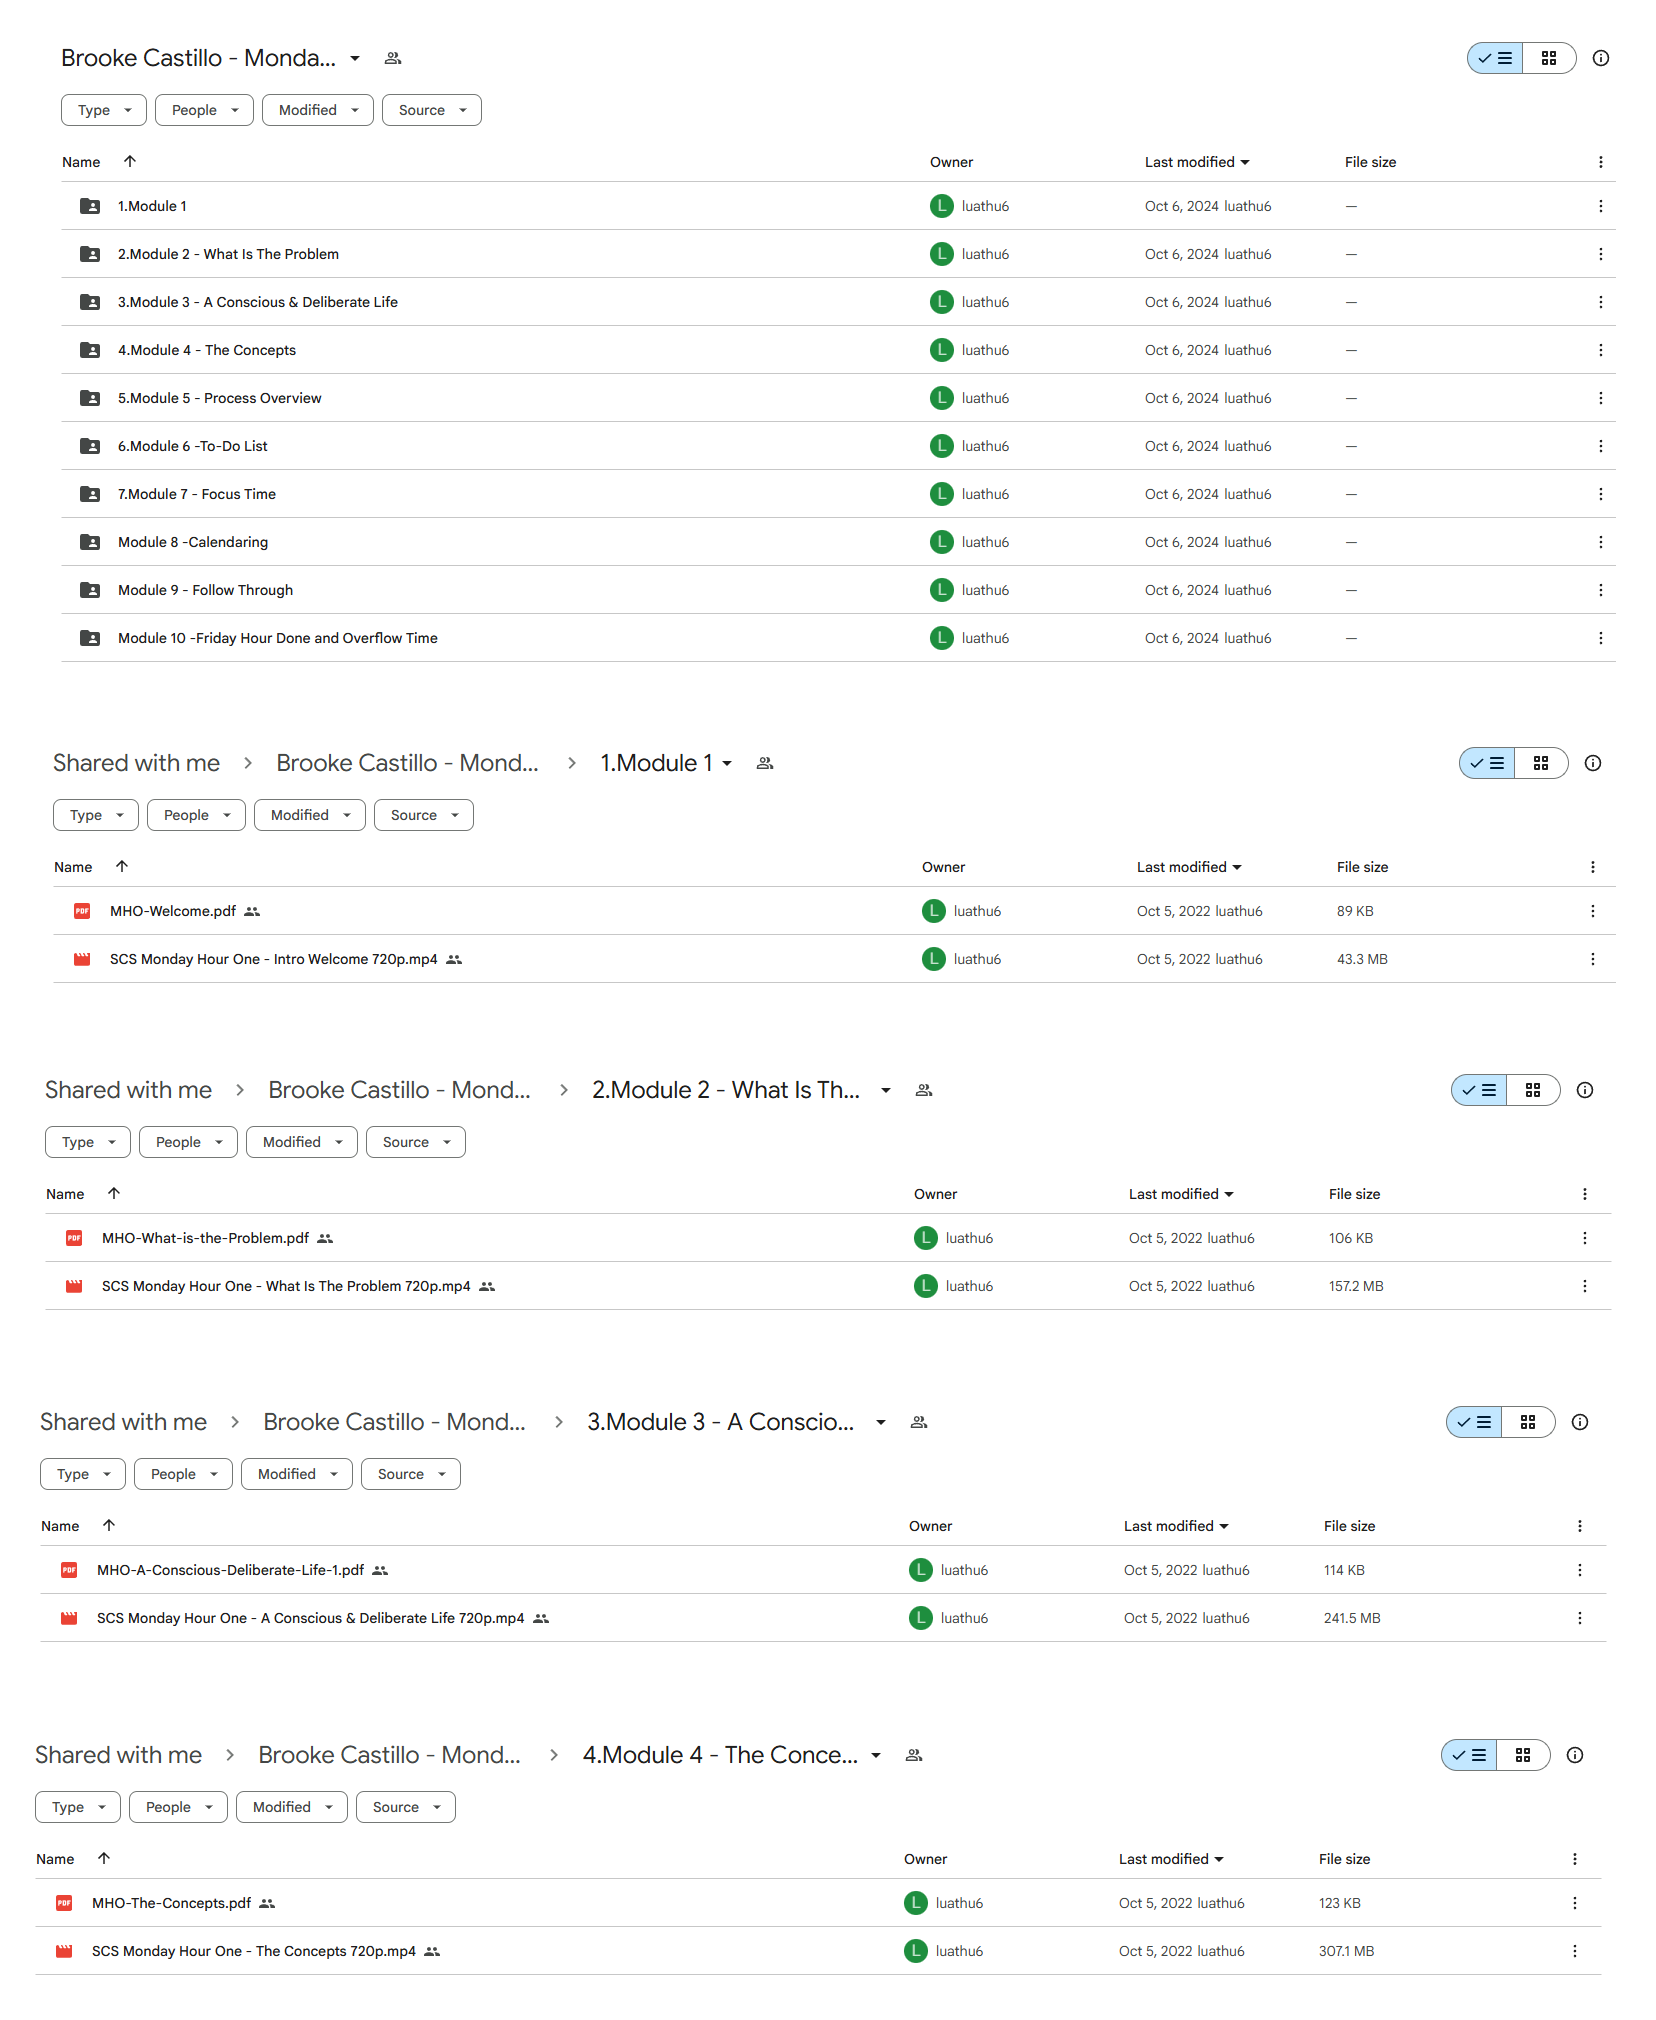The width and height of the screenshot is (1656, 2020).
Task: Open Source filter dropdown in 3.Module 3 view
Action: (x=411, y=1474)
